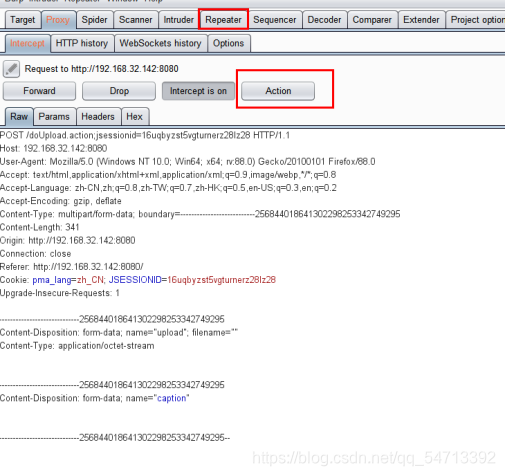Open the Scanner tab
The image size is (505, 476).
pyautogui.click(x=136, y=20)
